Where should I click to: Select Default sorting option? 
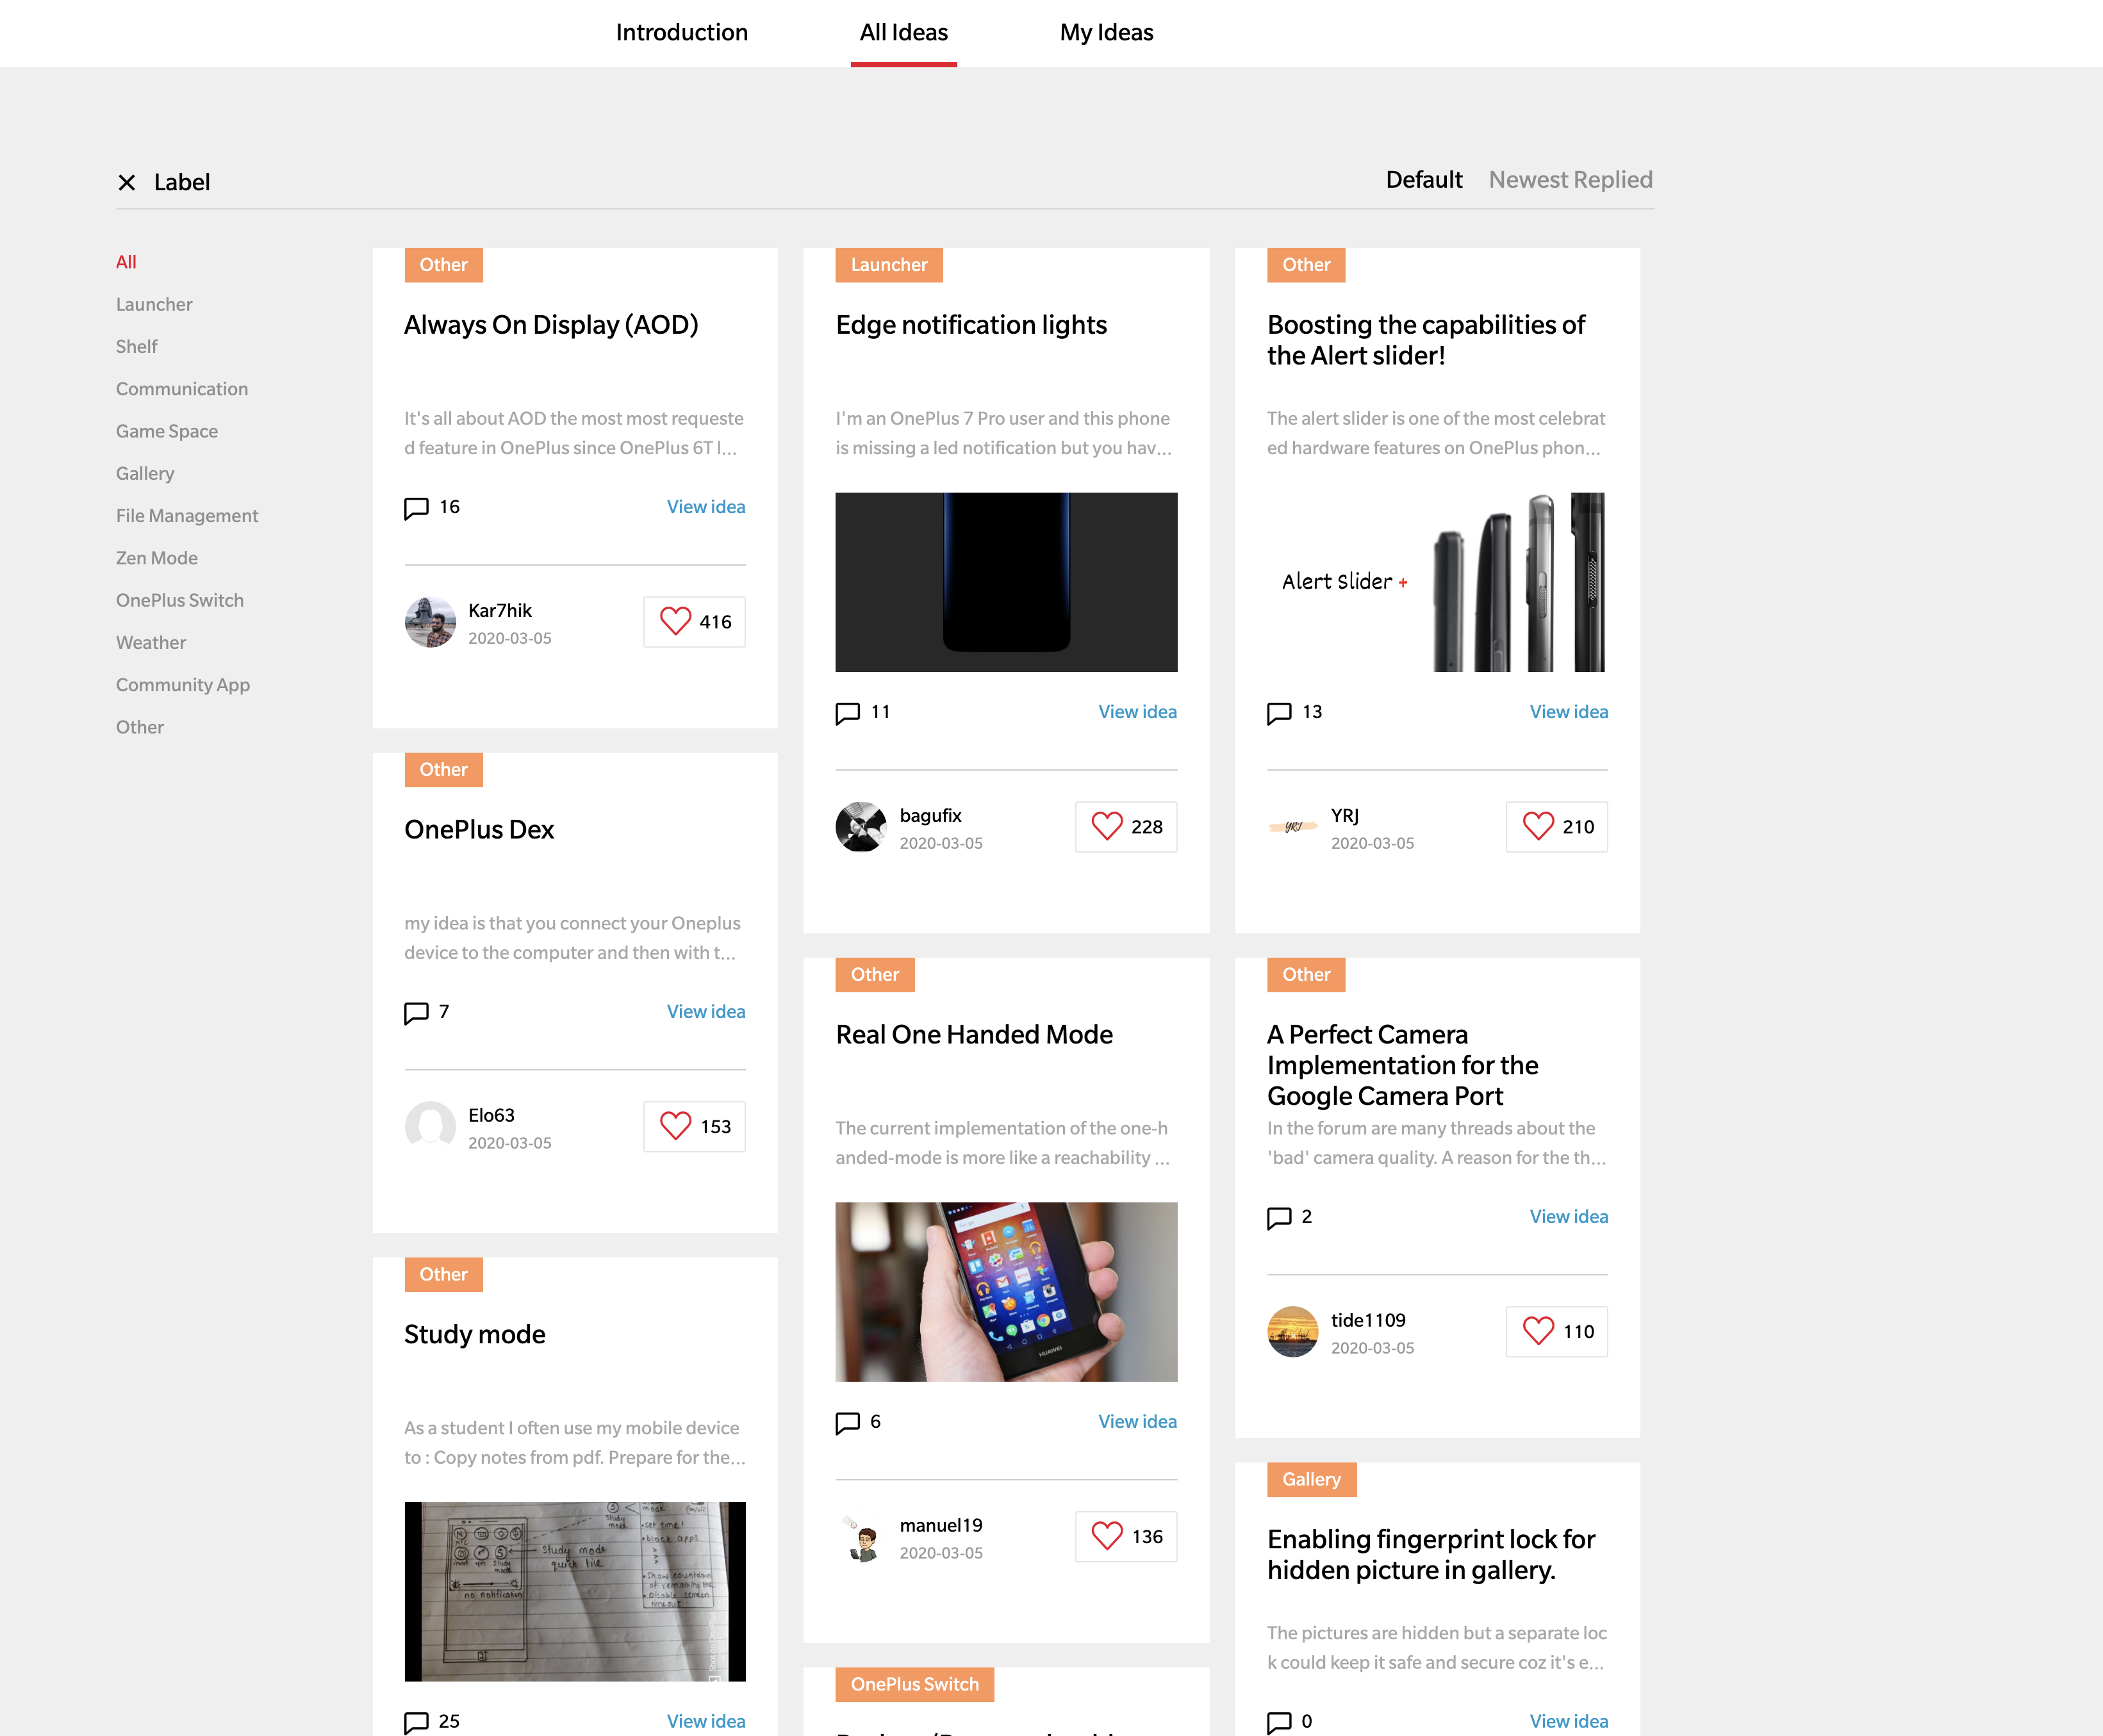[x=1423, y=180]
